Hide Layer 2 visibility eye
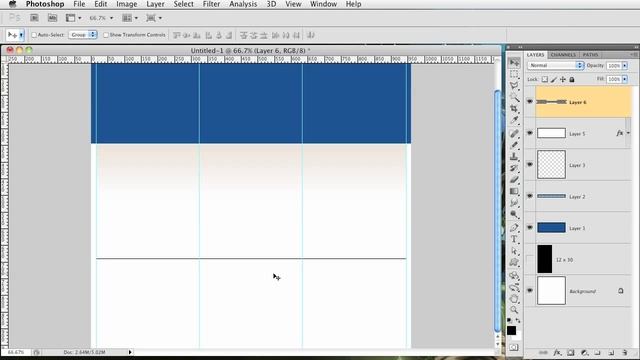The height and width of the screenshot is (360, 640). point(530,196)
